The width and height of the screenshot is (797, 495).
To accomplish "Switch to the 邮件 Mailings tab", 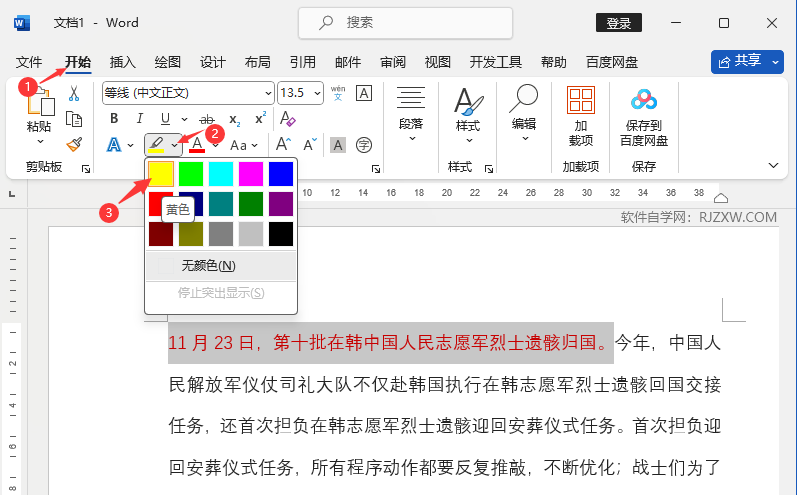I will pyautogui.click(x=348, y=63).
